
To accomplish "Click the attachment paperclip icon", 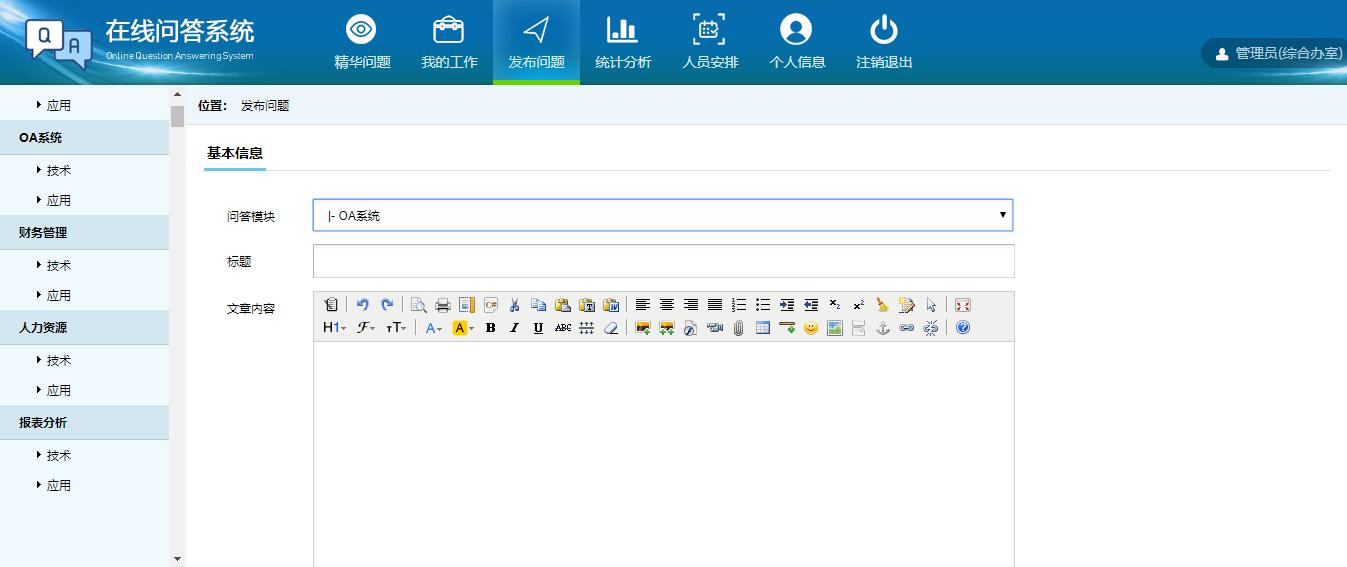I will click(x=739, y=328).
